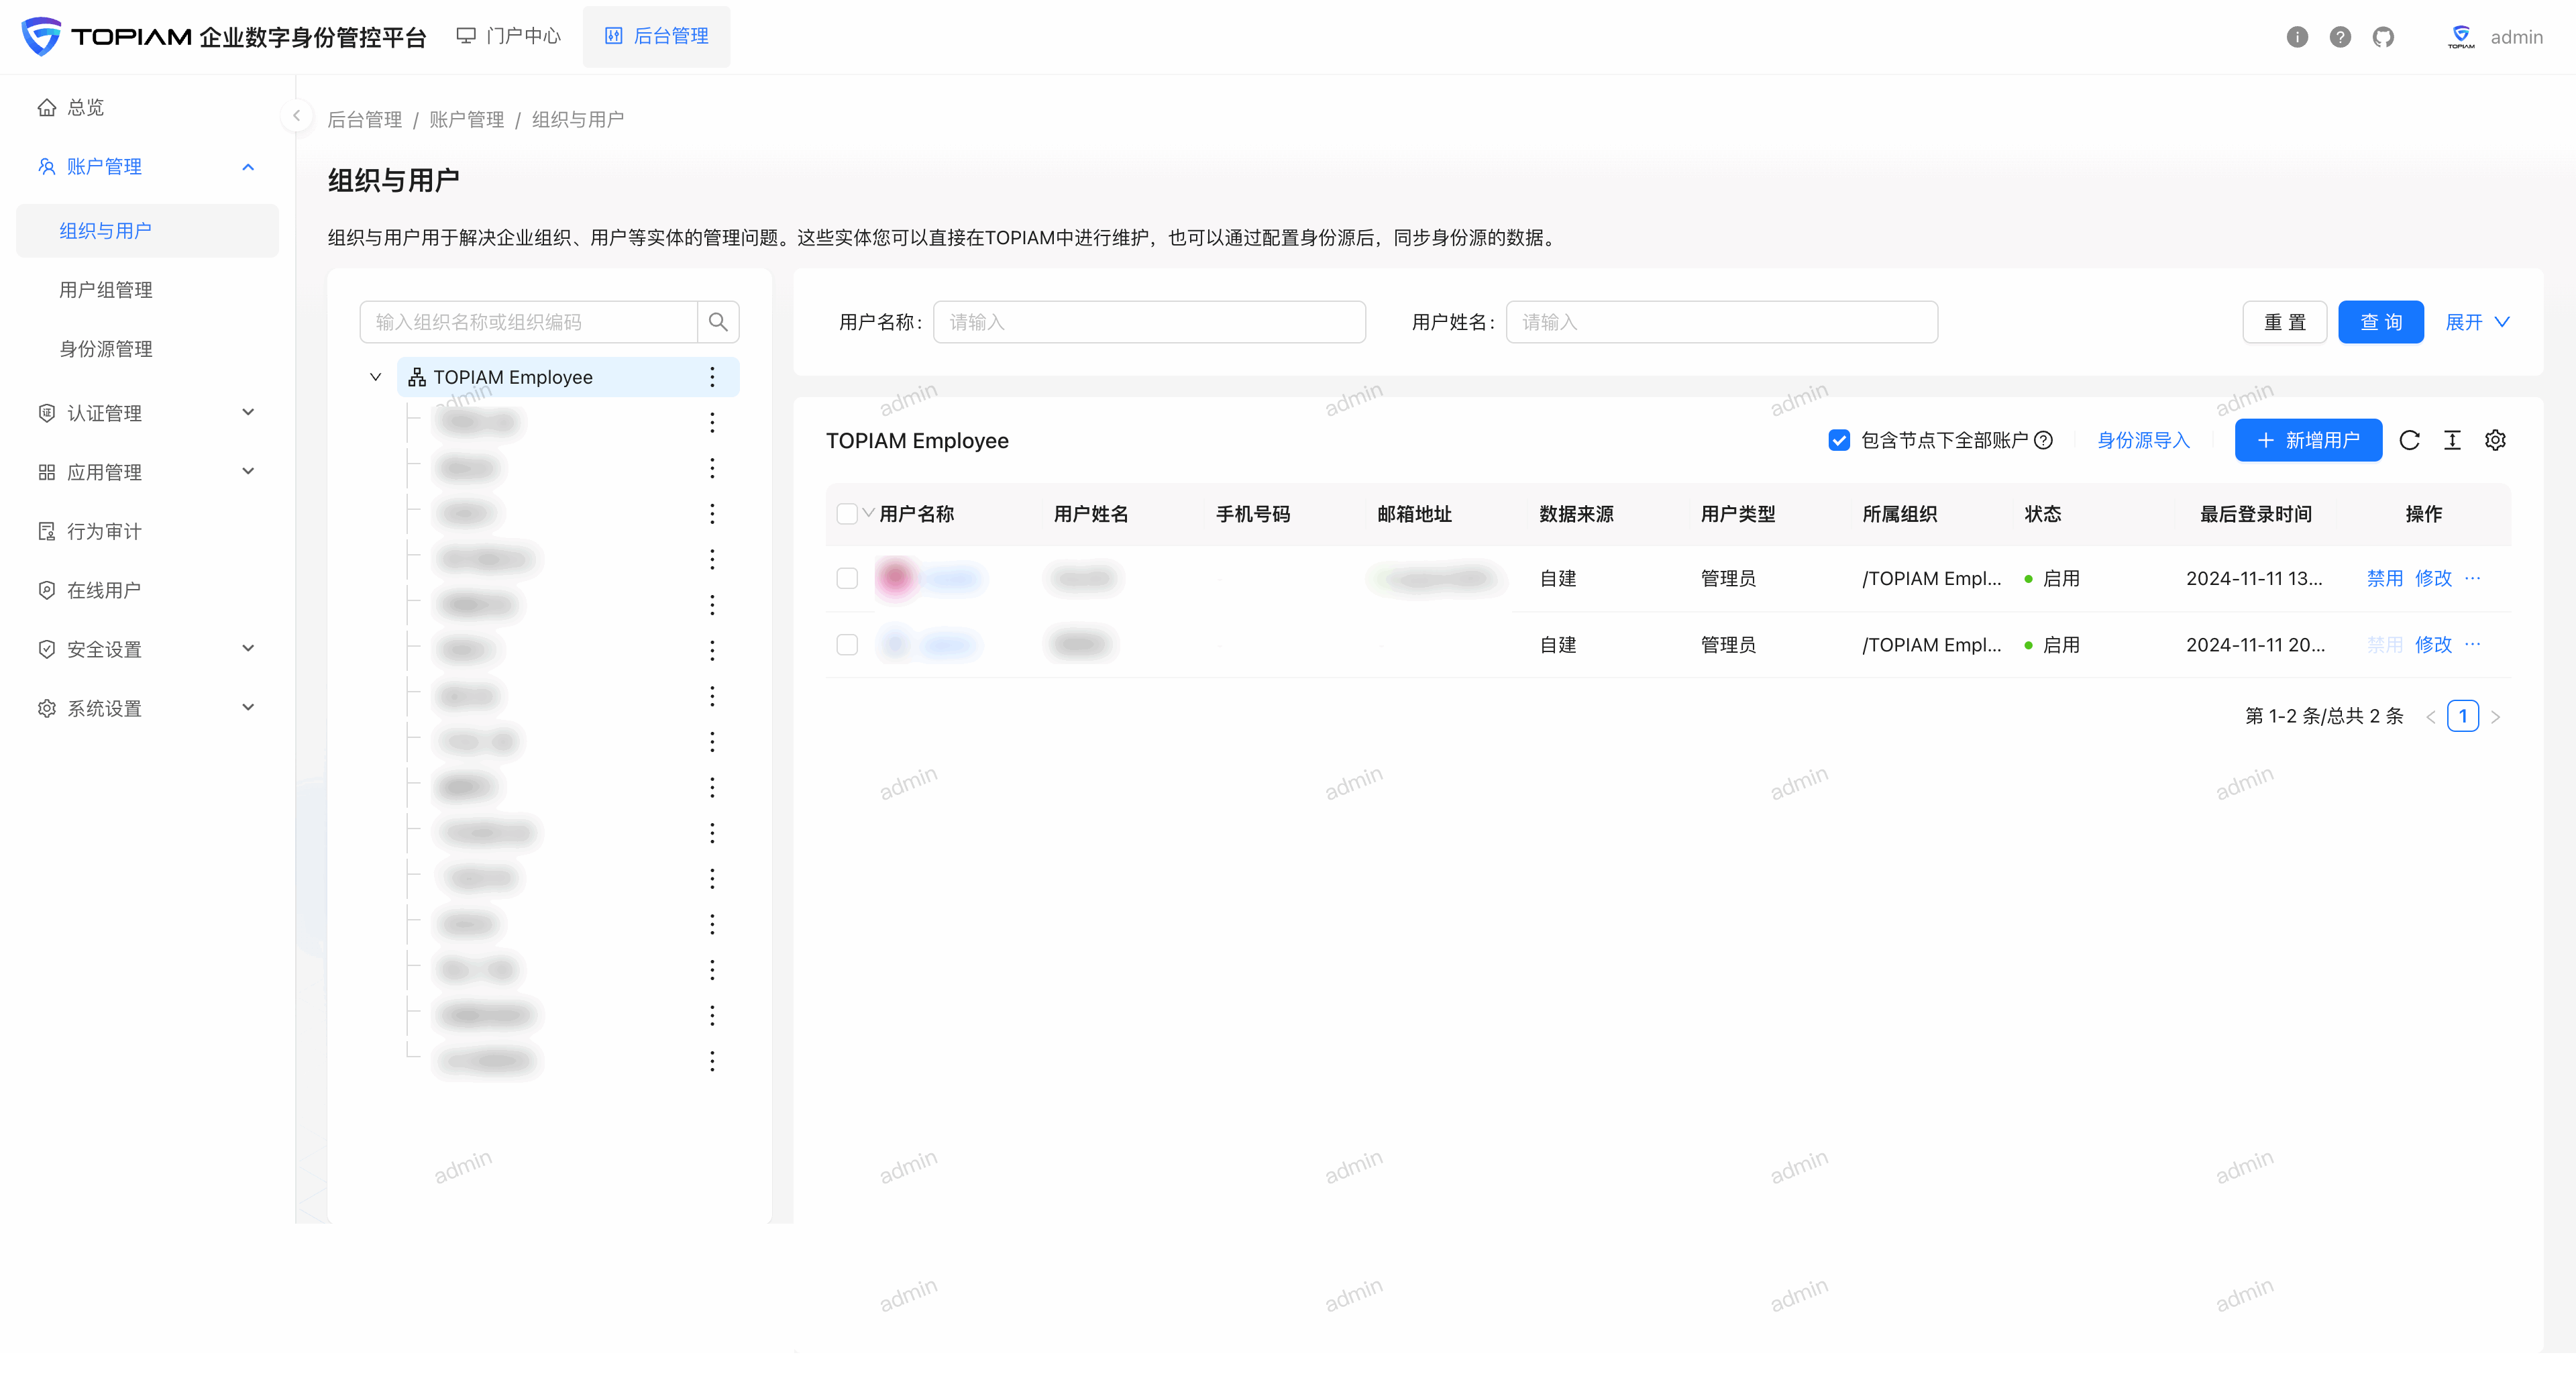The width and height of the screenshot is (2576, 1386).
Task: Focus the 用户姓名 search input
Action: point(1722,322)
